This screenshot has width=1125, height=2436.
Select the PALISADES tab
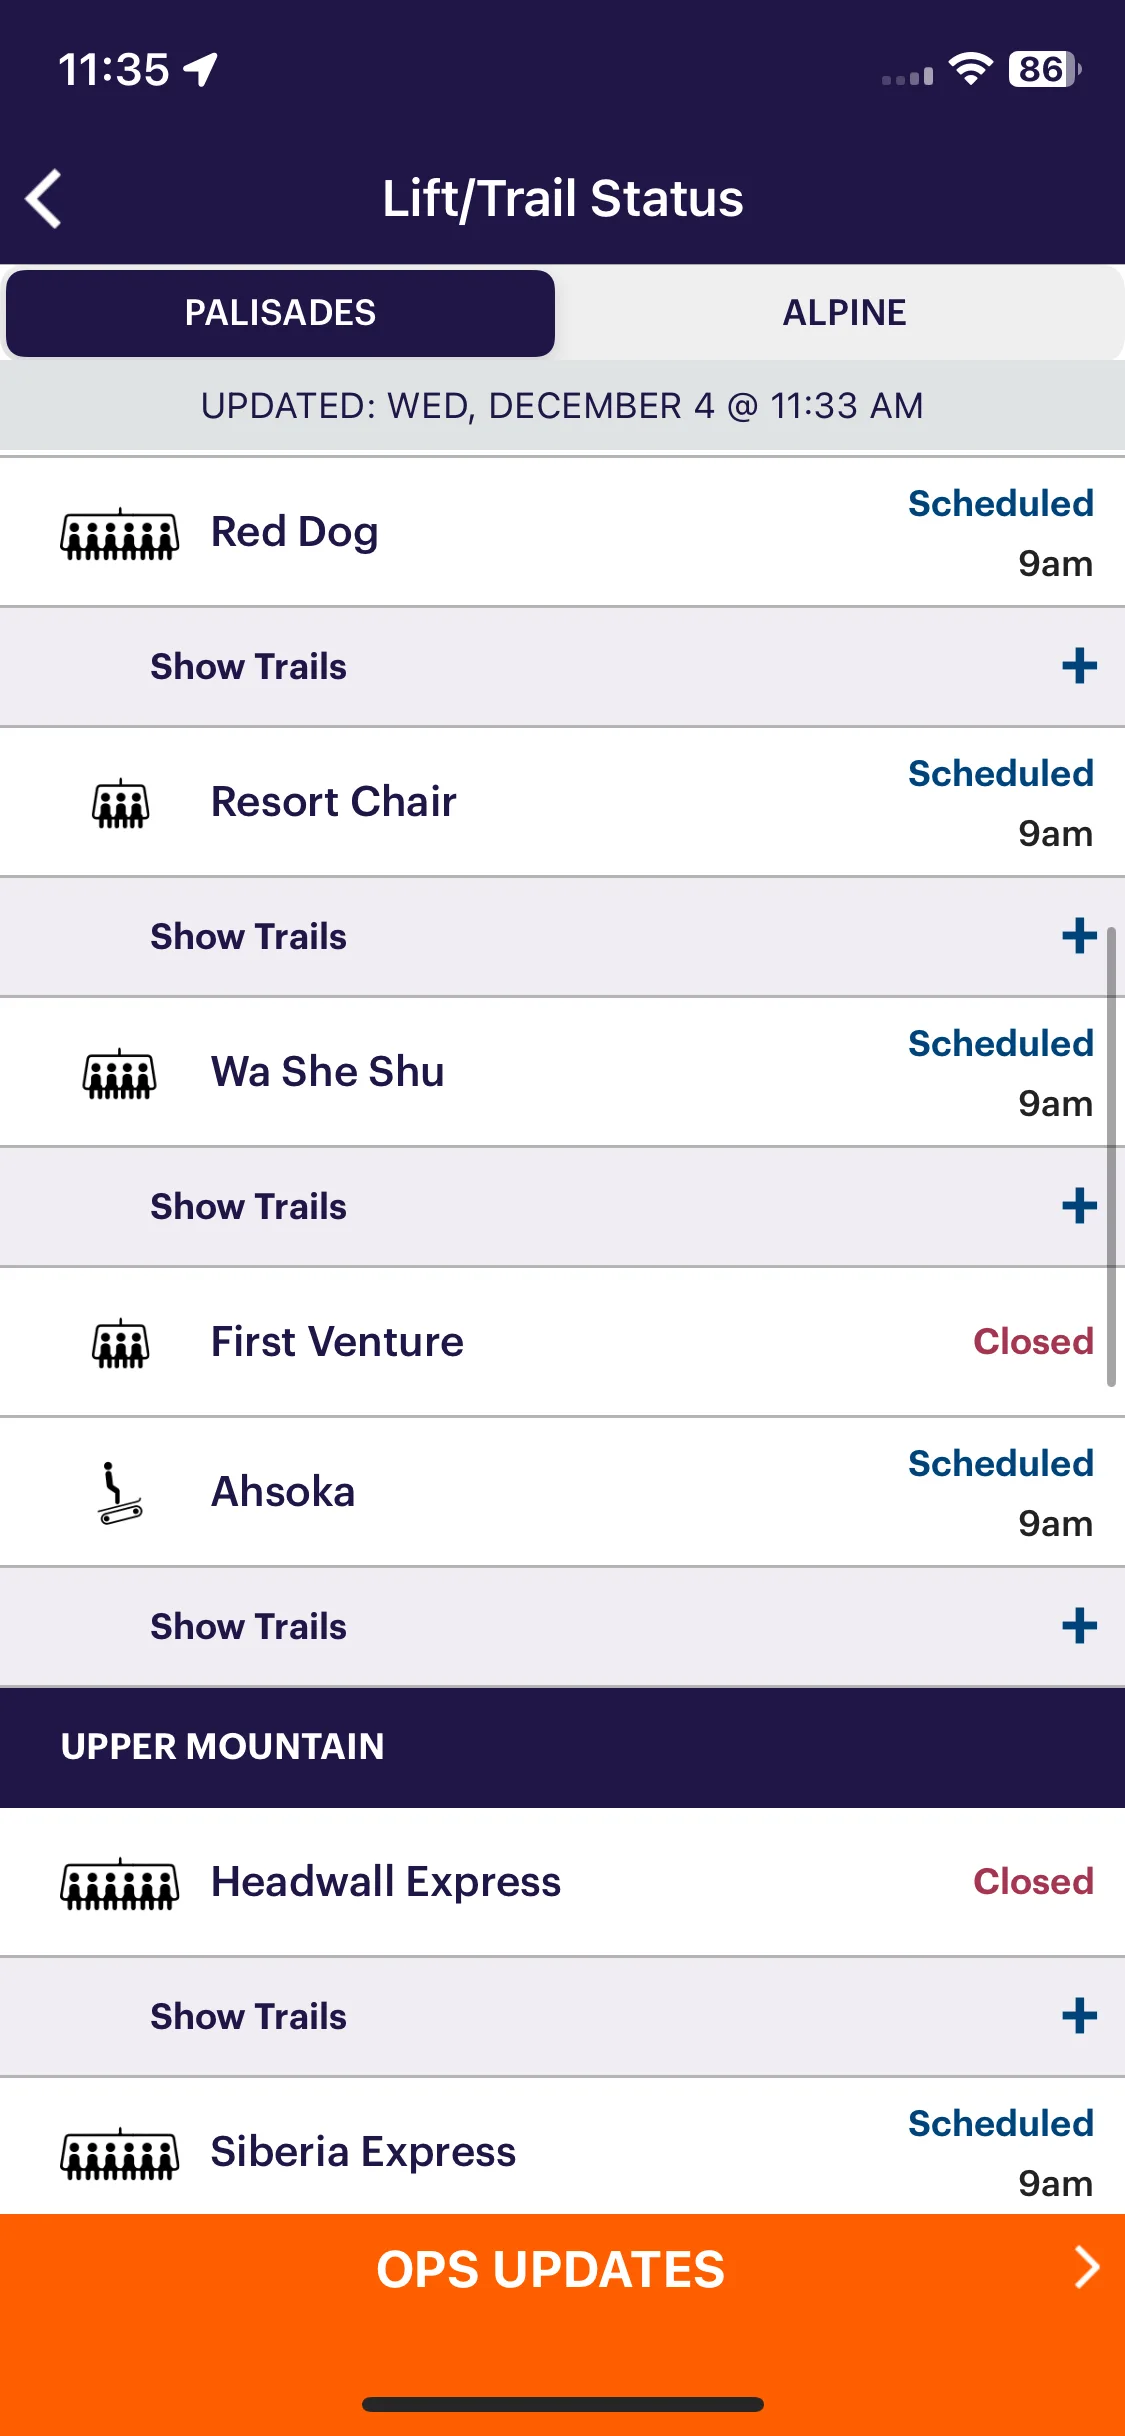pos(280,313)
